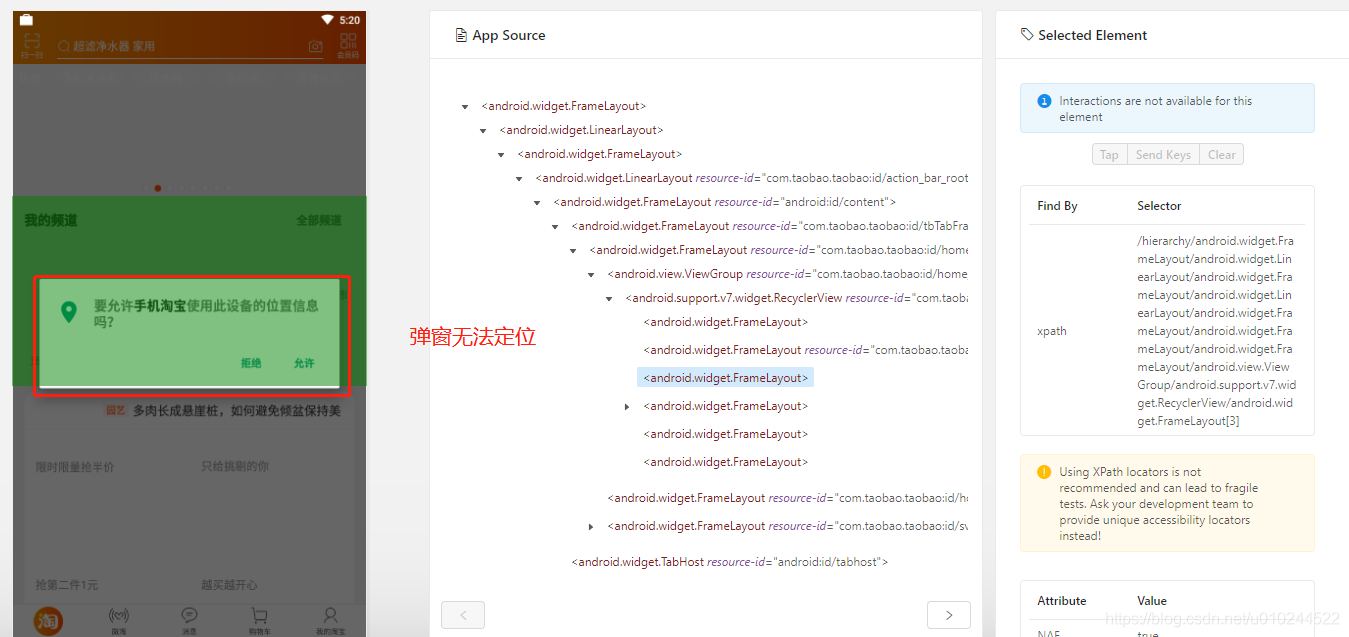The width and height of the screenshot is (1349, 637).
Task: Go to next page with right chevron button
Action: click(x=949, y=615)
